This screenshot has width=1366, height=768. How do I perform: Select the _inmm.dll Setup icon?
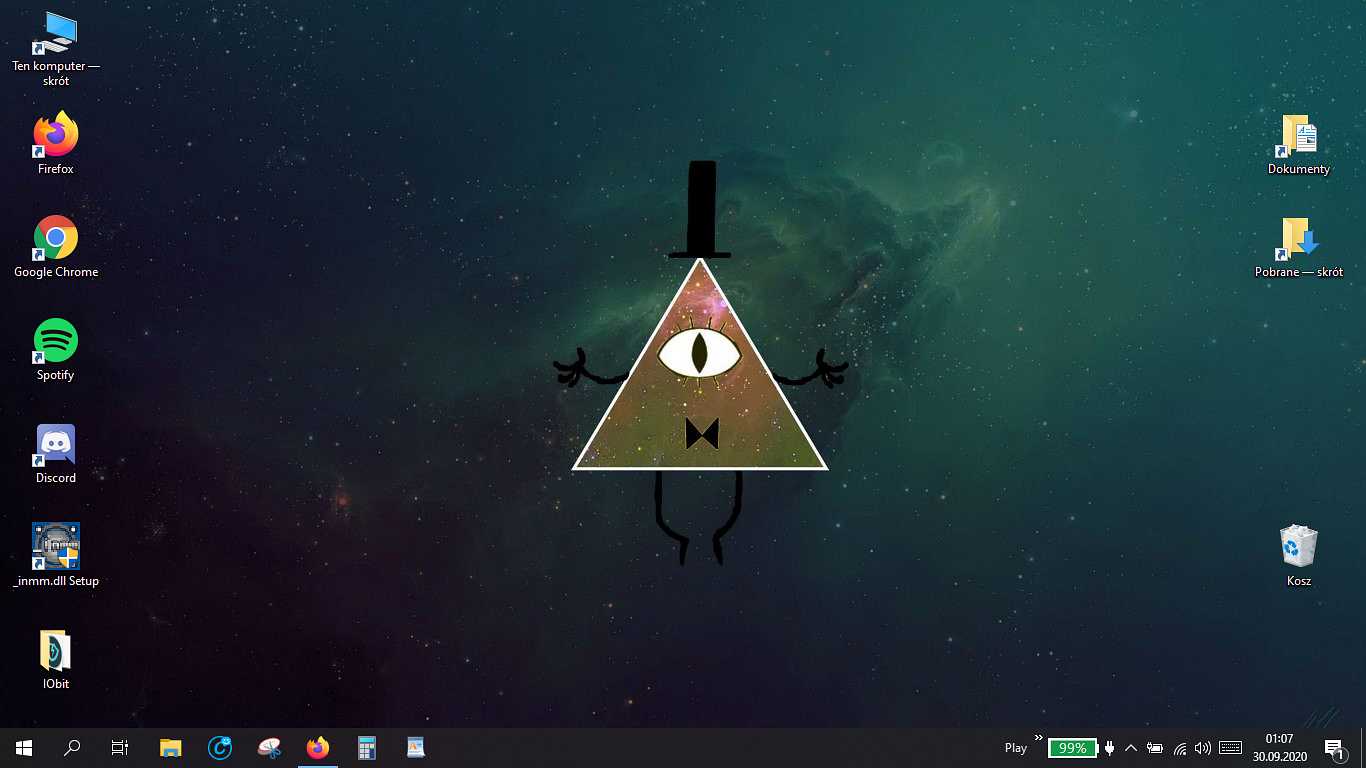(x=56, y=547)
